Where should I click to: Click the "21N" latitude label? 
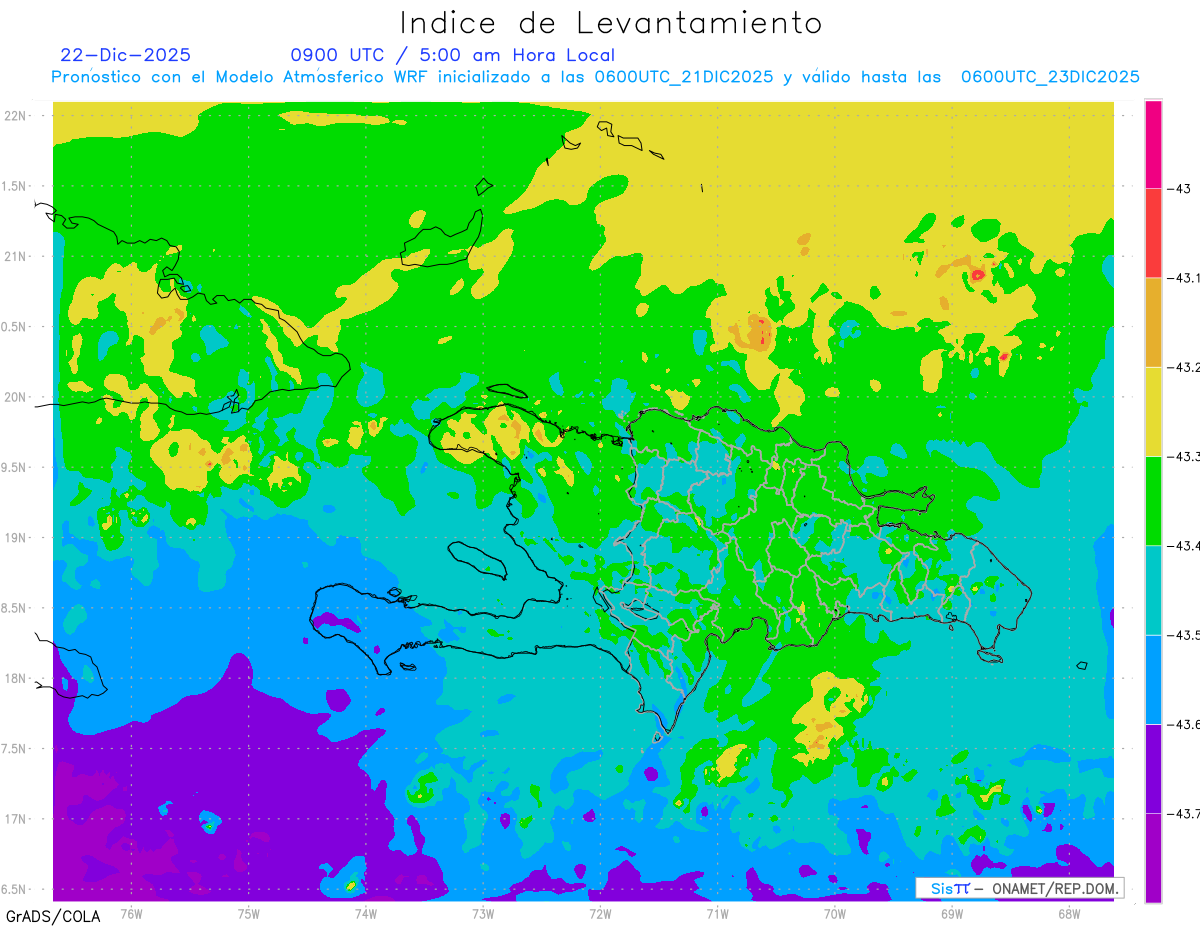point(15,257)
